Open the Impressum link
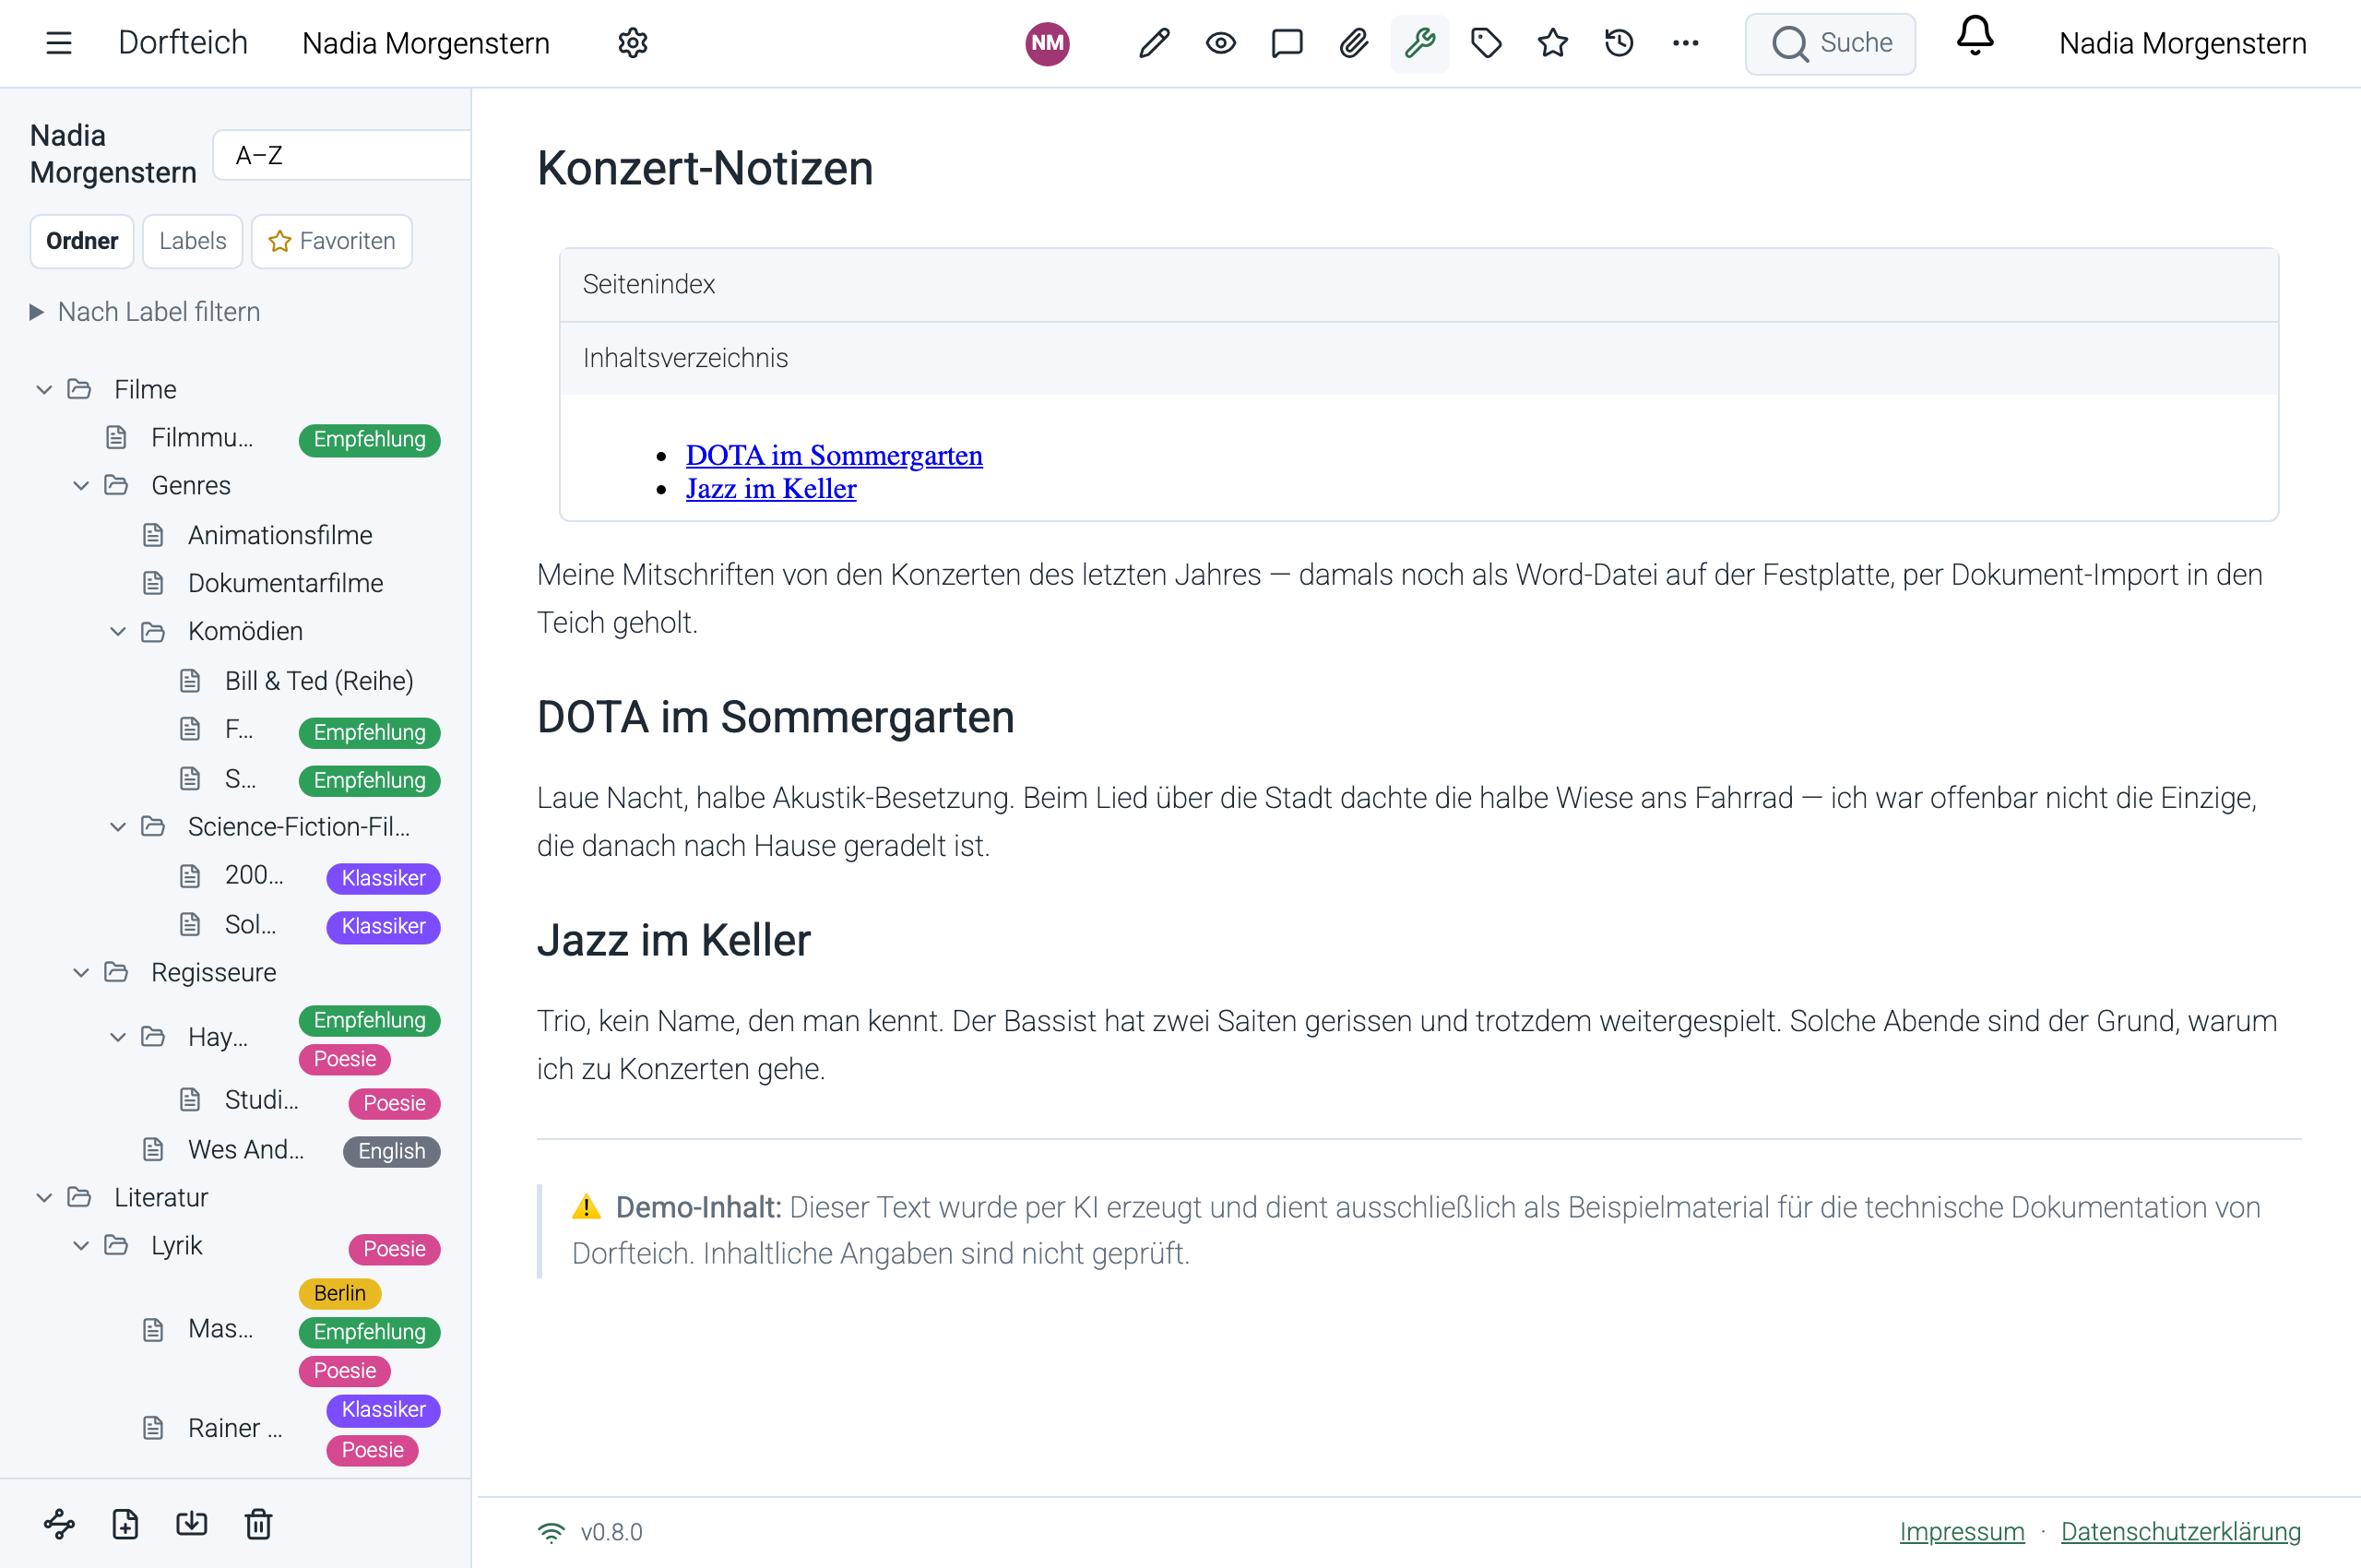The height and width of the screenshot is (1568, 2361). (1962, 1532)
